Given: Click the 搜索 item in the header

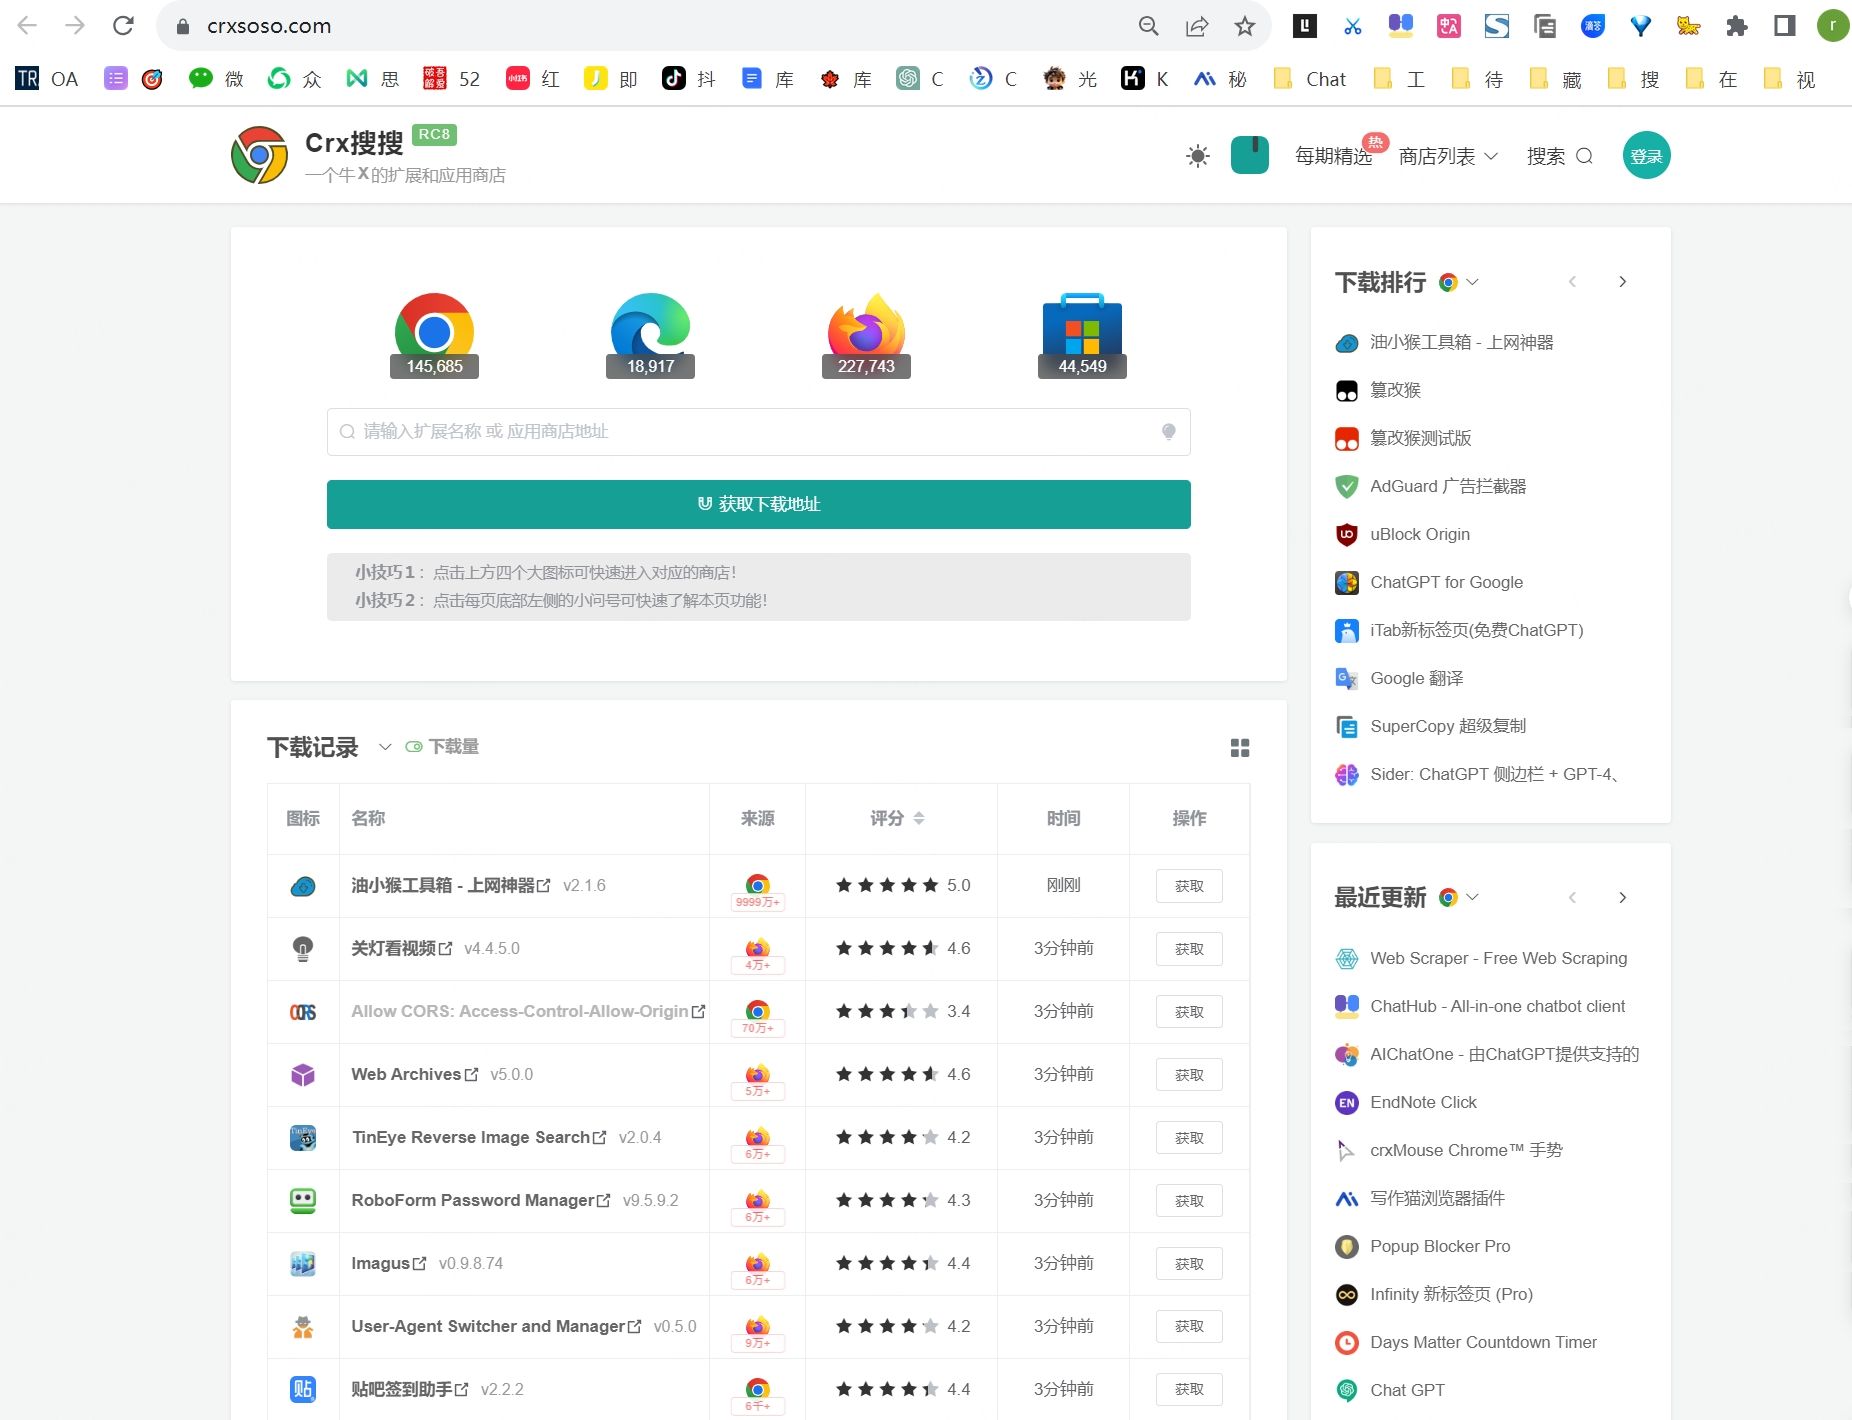Looking at the screenshot, I should [x=1558, y=156].
